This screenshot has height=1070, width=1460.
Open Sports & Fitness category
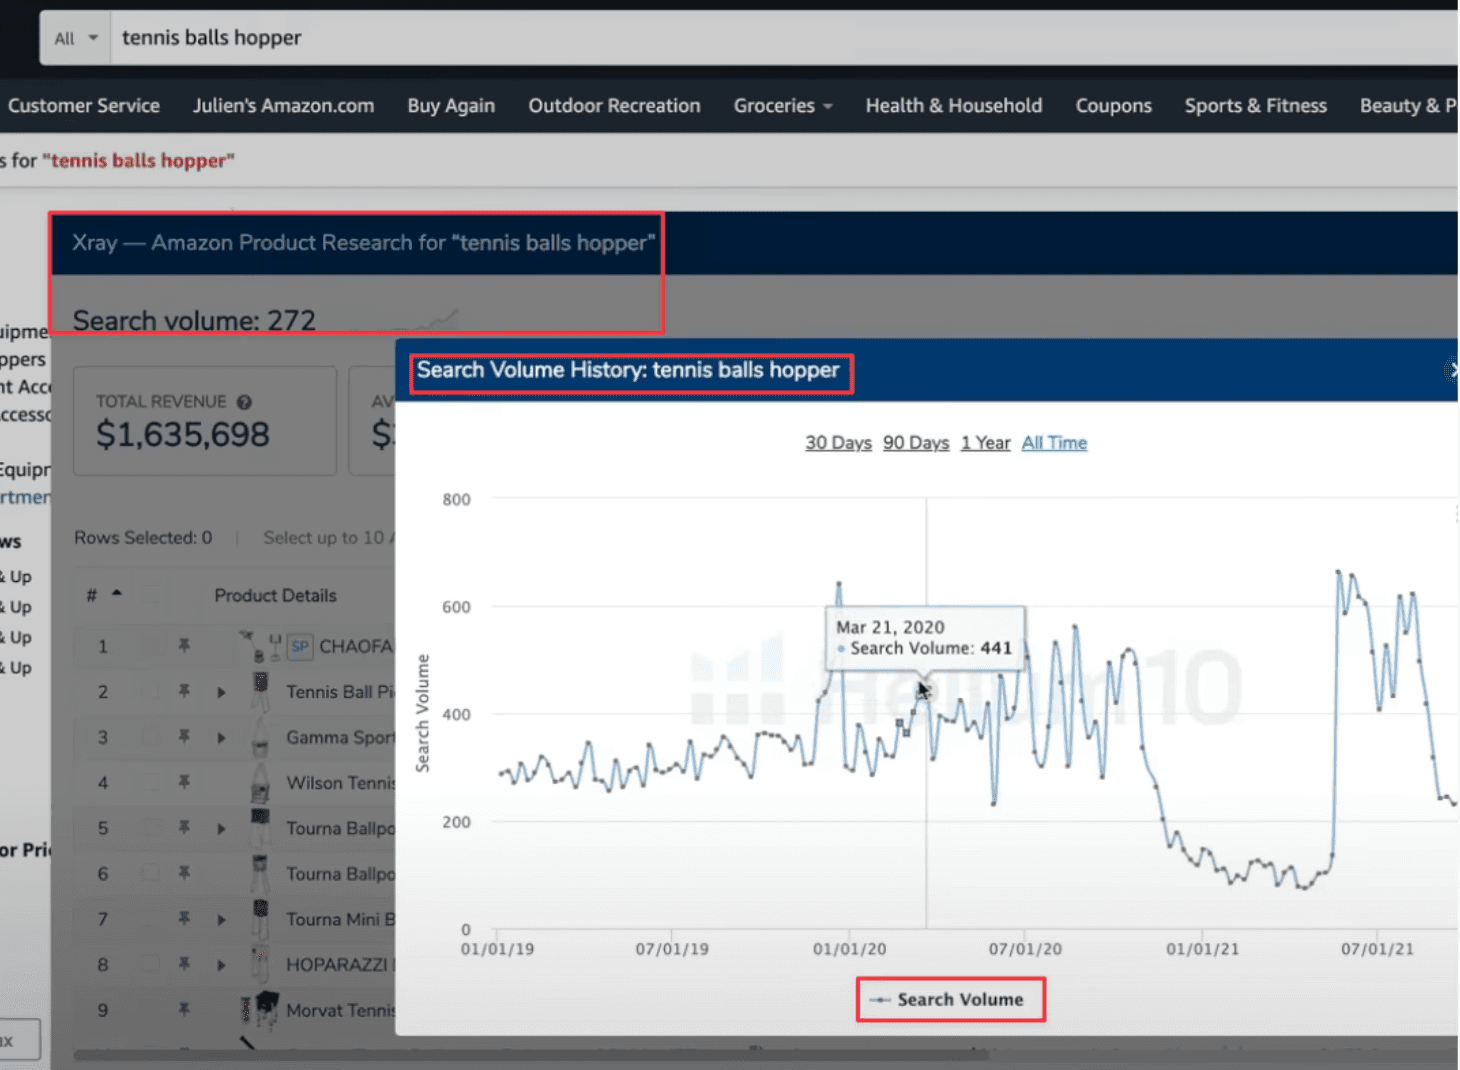[1256, 106]
